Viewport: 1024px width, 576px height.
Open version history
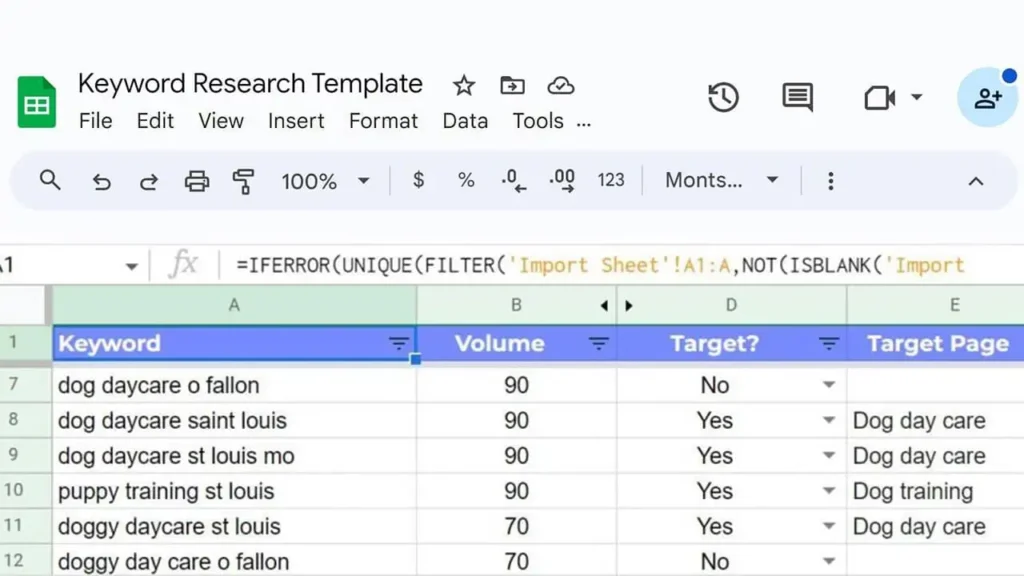tap(723, 97)
